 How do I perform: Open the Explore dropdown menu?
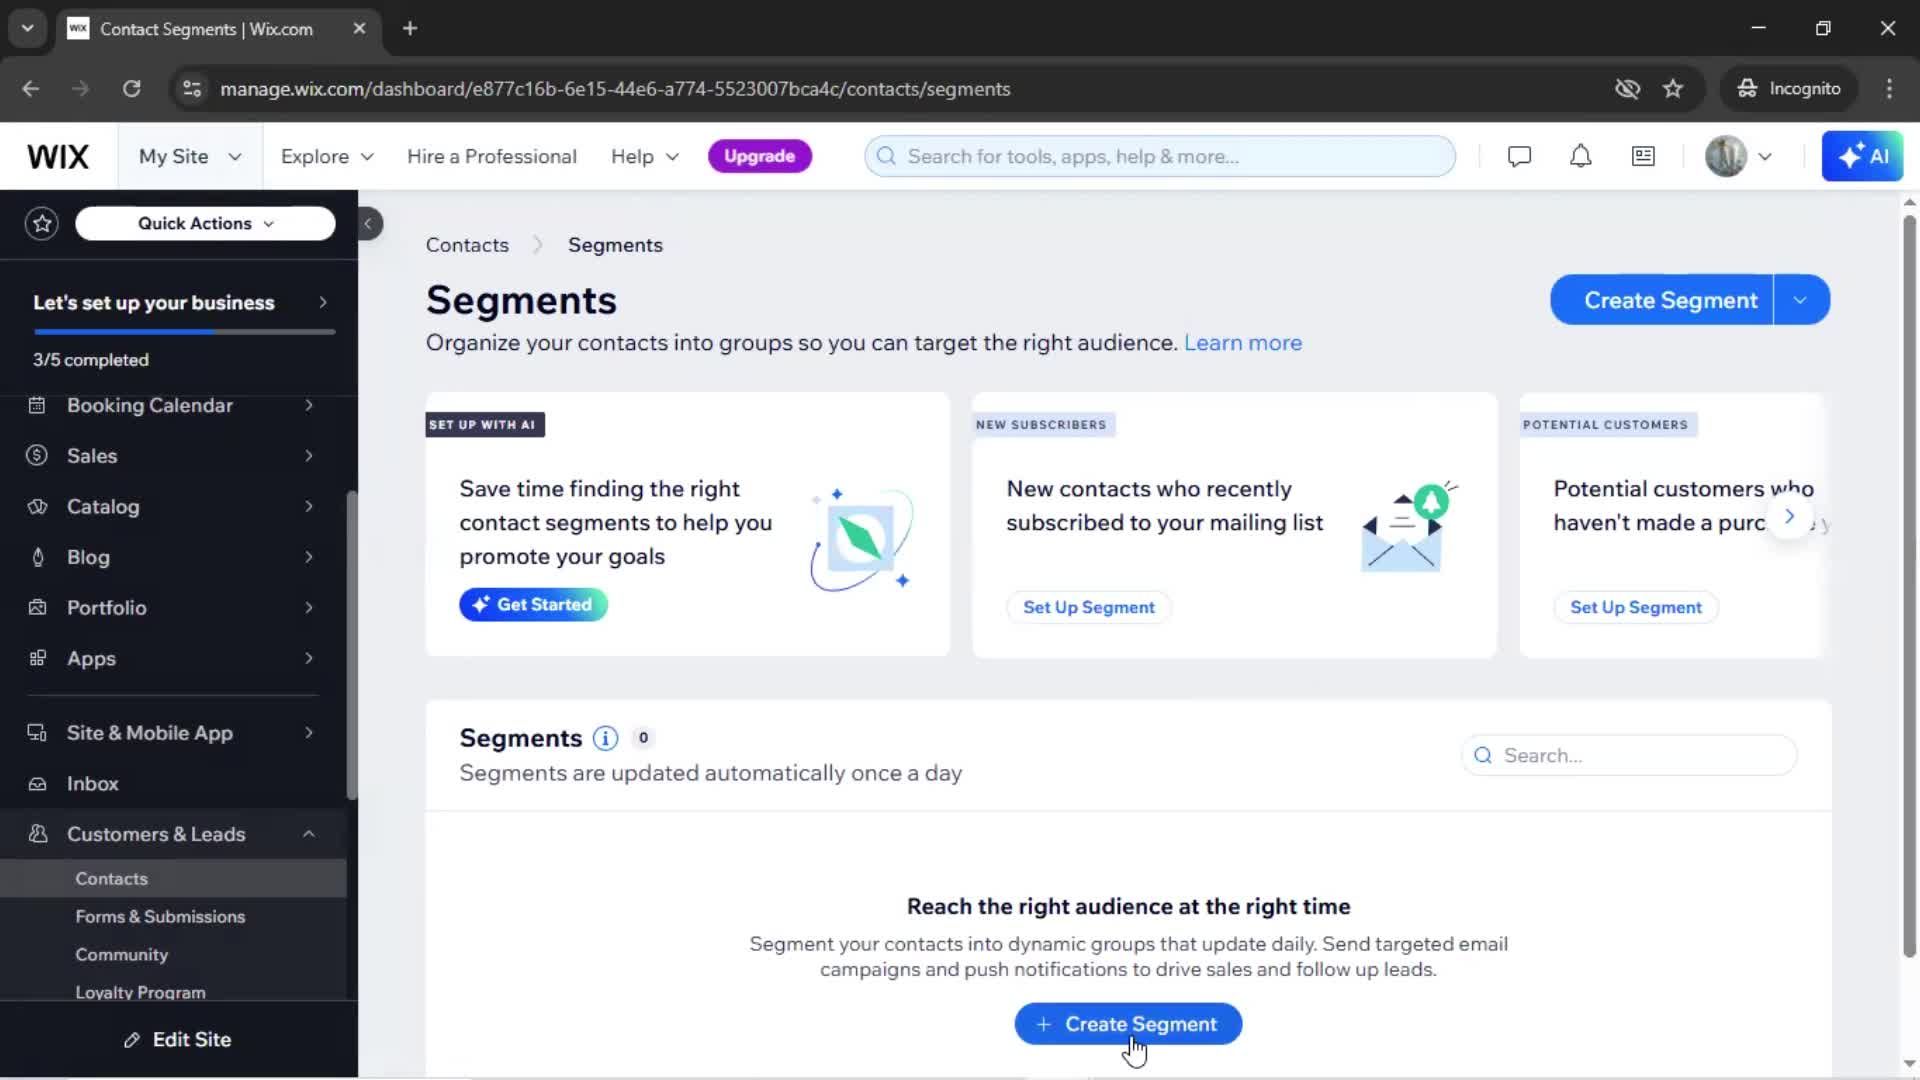coord(327,157)
